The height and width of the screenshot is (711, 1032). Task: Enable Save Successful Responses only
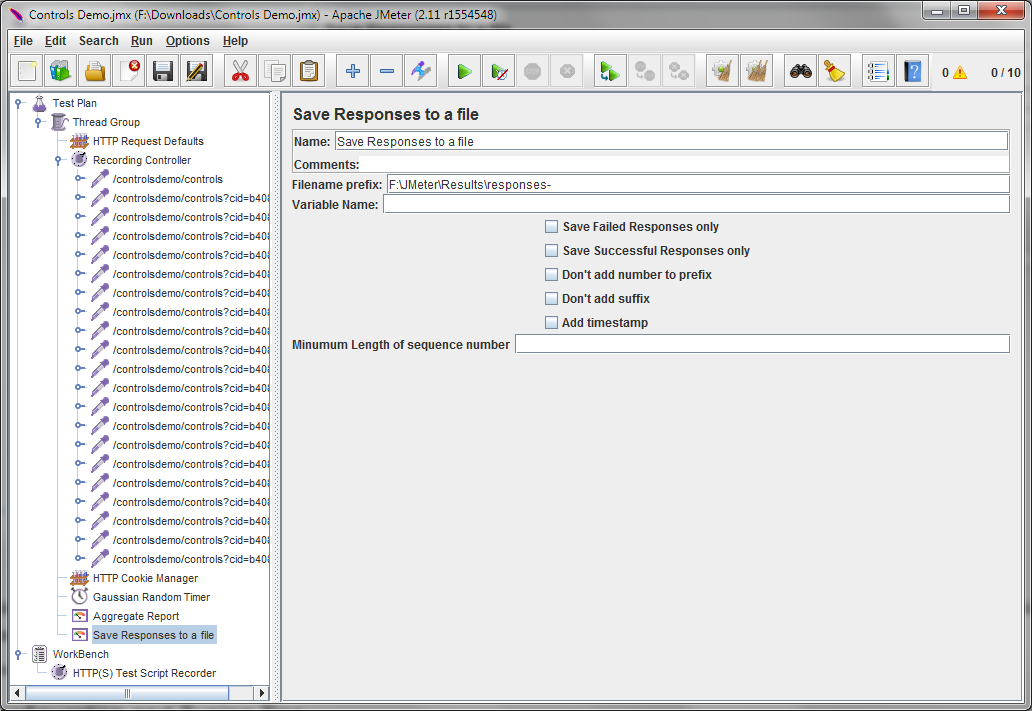pyautogui.click(x=552, y=250)
